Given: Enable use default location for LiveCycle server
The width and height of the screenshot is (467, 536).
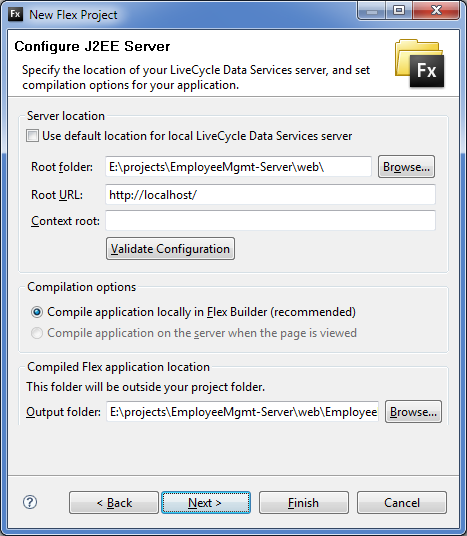Looking at the screenshot, I should click(x=32, y=136).
